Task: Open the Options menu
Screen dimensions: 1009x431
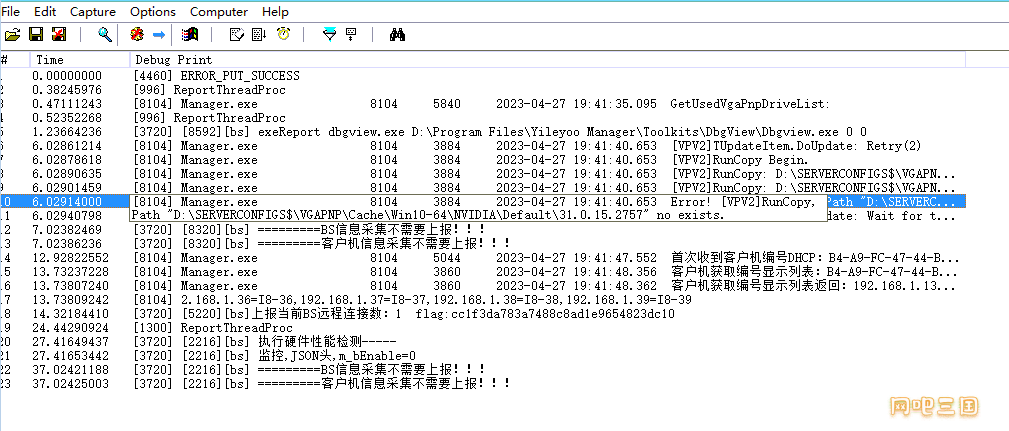Action: [153, 12]
